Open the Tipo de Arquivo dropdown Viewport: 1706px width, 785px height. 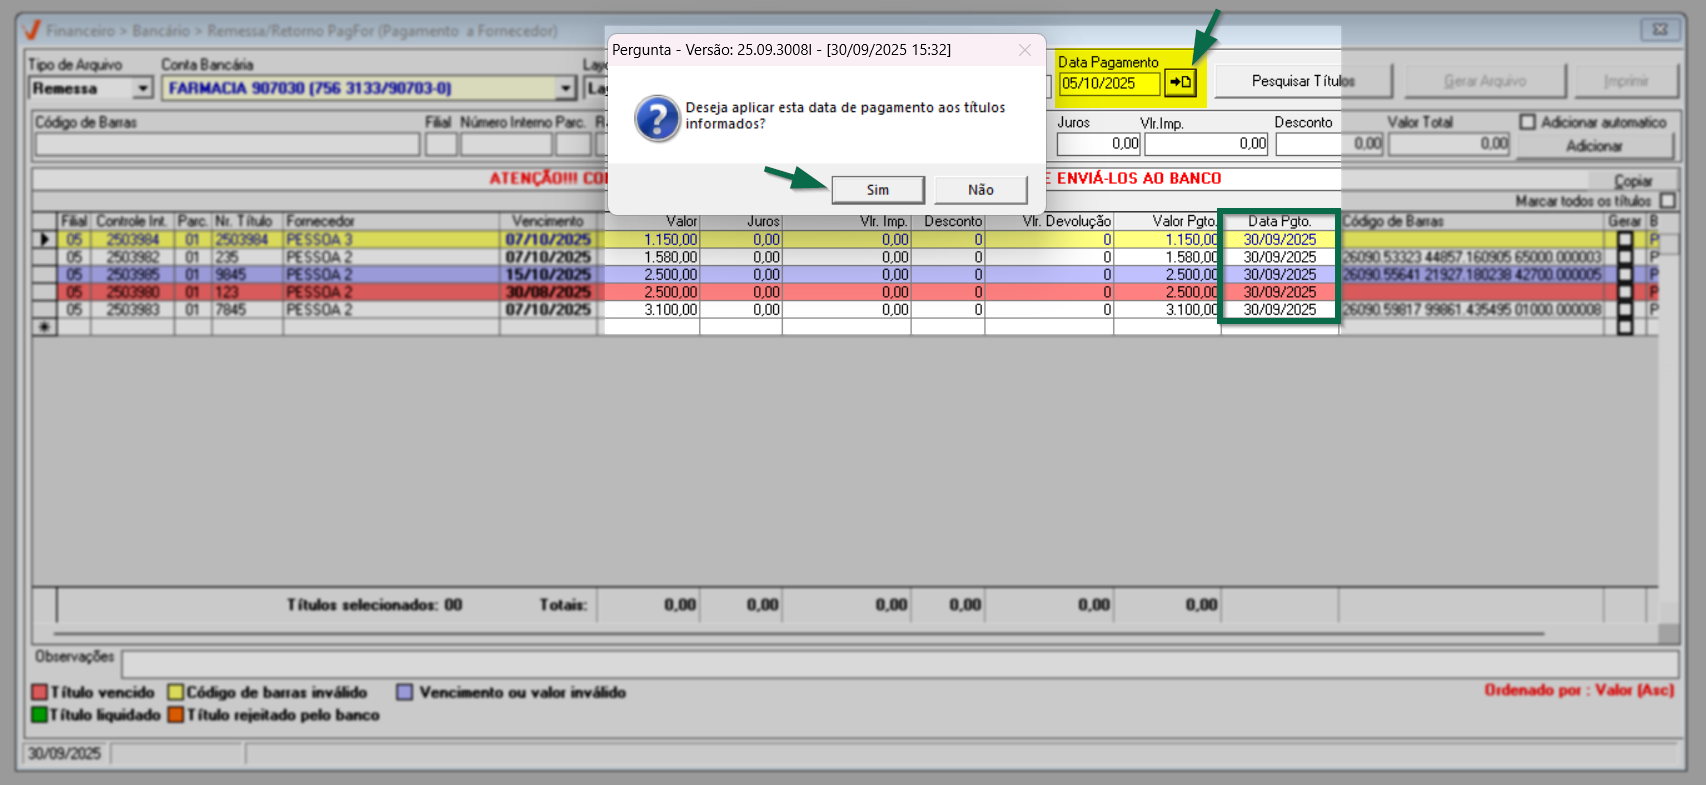(x=143, y=89)
